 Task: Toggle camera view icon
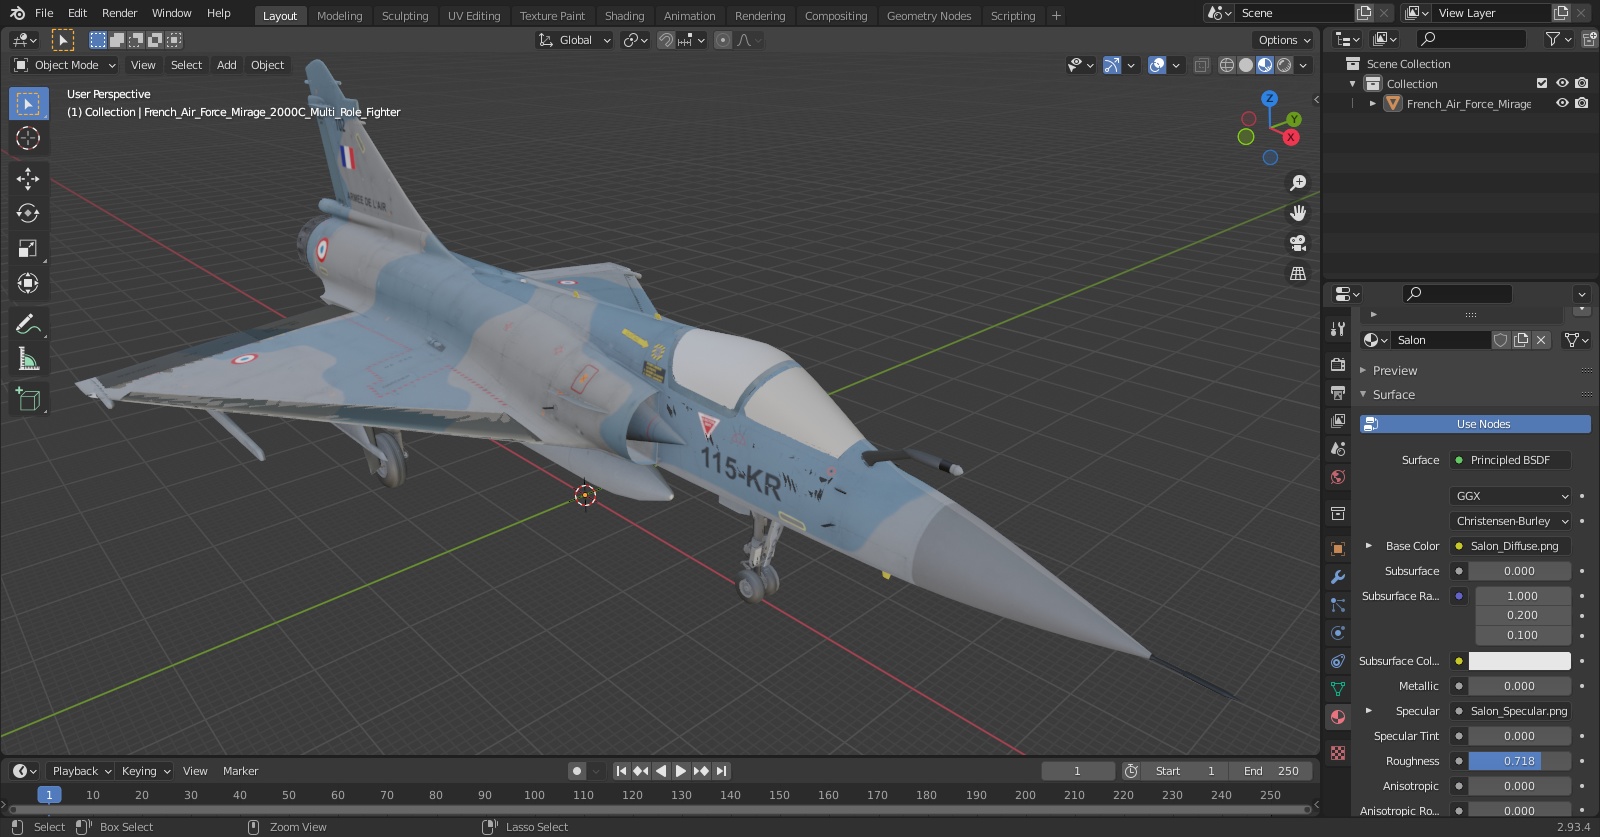(1298, 243)
